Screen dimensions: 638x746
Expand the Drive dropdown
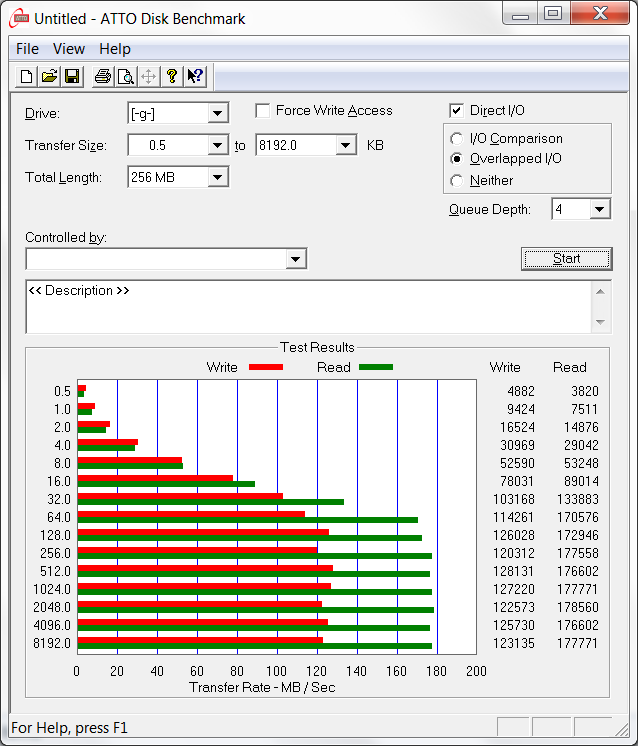tap(218, 113)
